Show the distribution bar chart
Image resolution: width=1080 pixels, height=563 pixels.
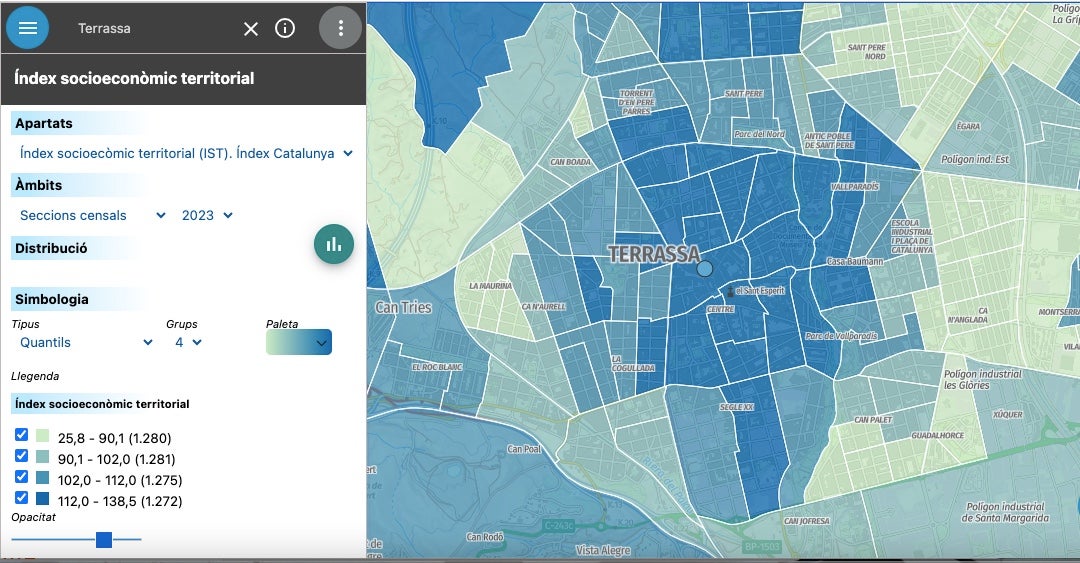[334, 243]
